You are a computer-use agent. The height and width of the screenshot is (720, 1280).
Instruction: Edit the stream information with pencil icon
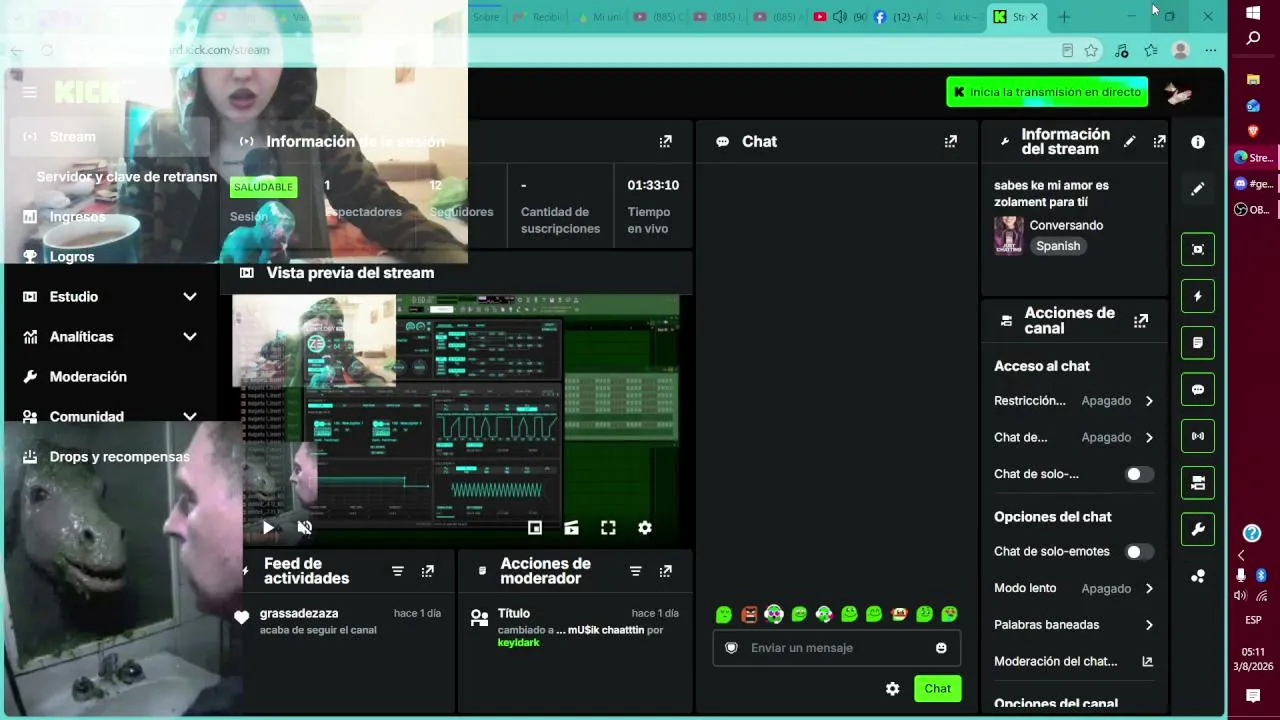[1129, 142]
